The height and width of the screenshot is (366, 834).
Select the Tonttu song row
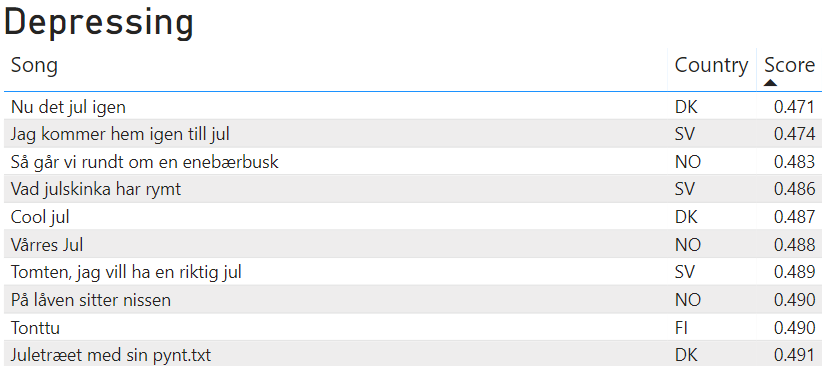(x=412, y=327)
